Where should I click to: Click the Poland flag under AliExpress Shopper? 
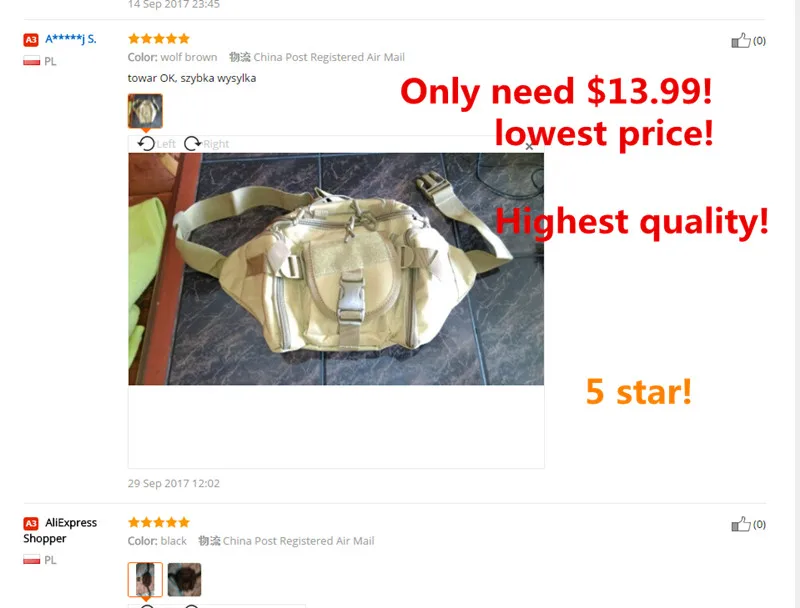[x=32, y=560]
